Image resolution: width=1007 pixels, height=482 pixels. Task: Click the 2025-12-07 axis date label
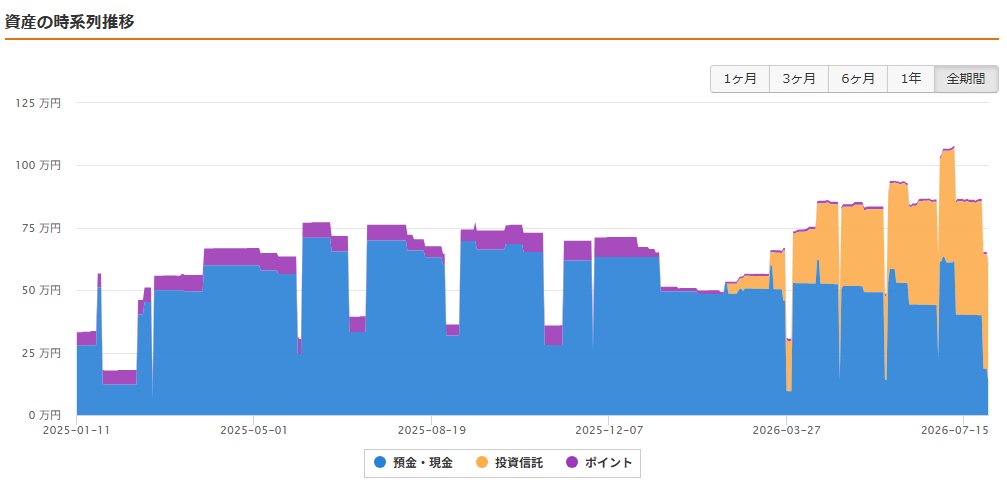[608, 429]
